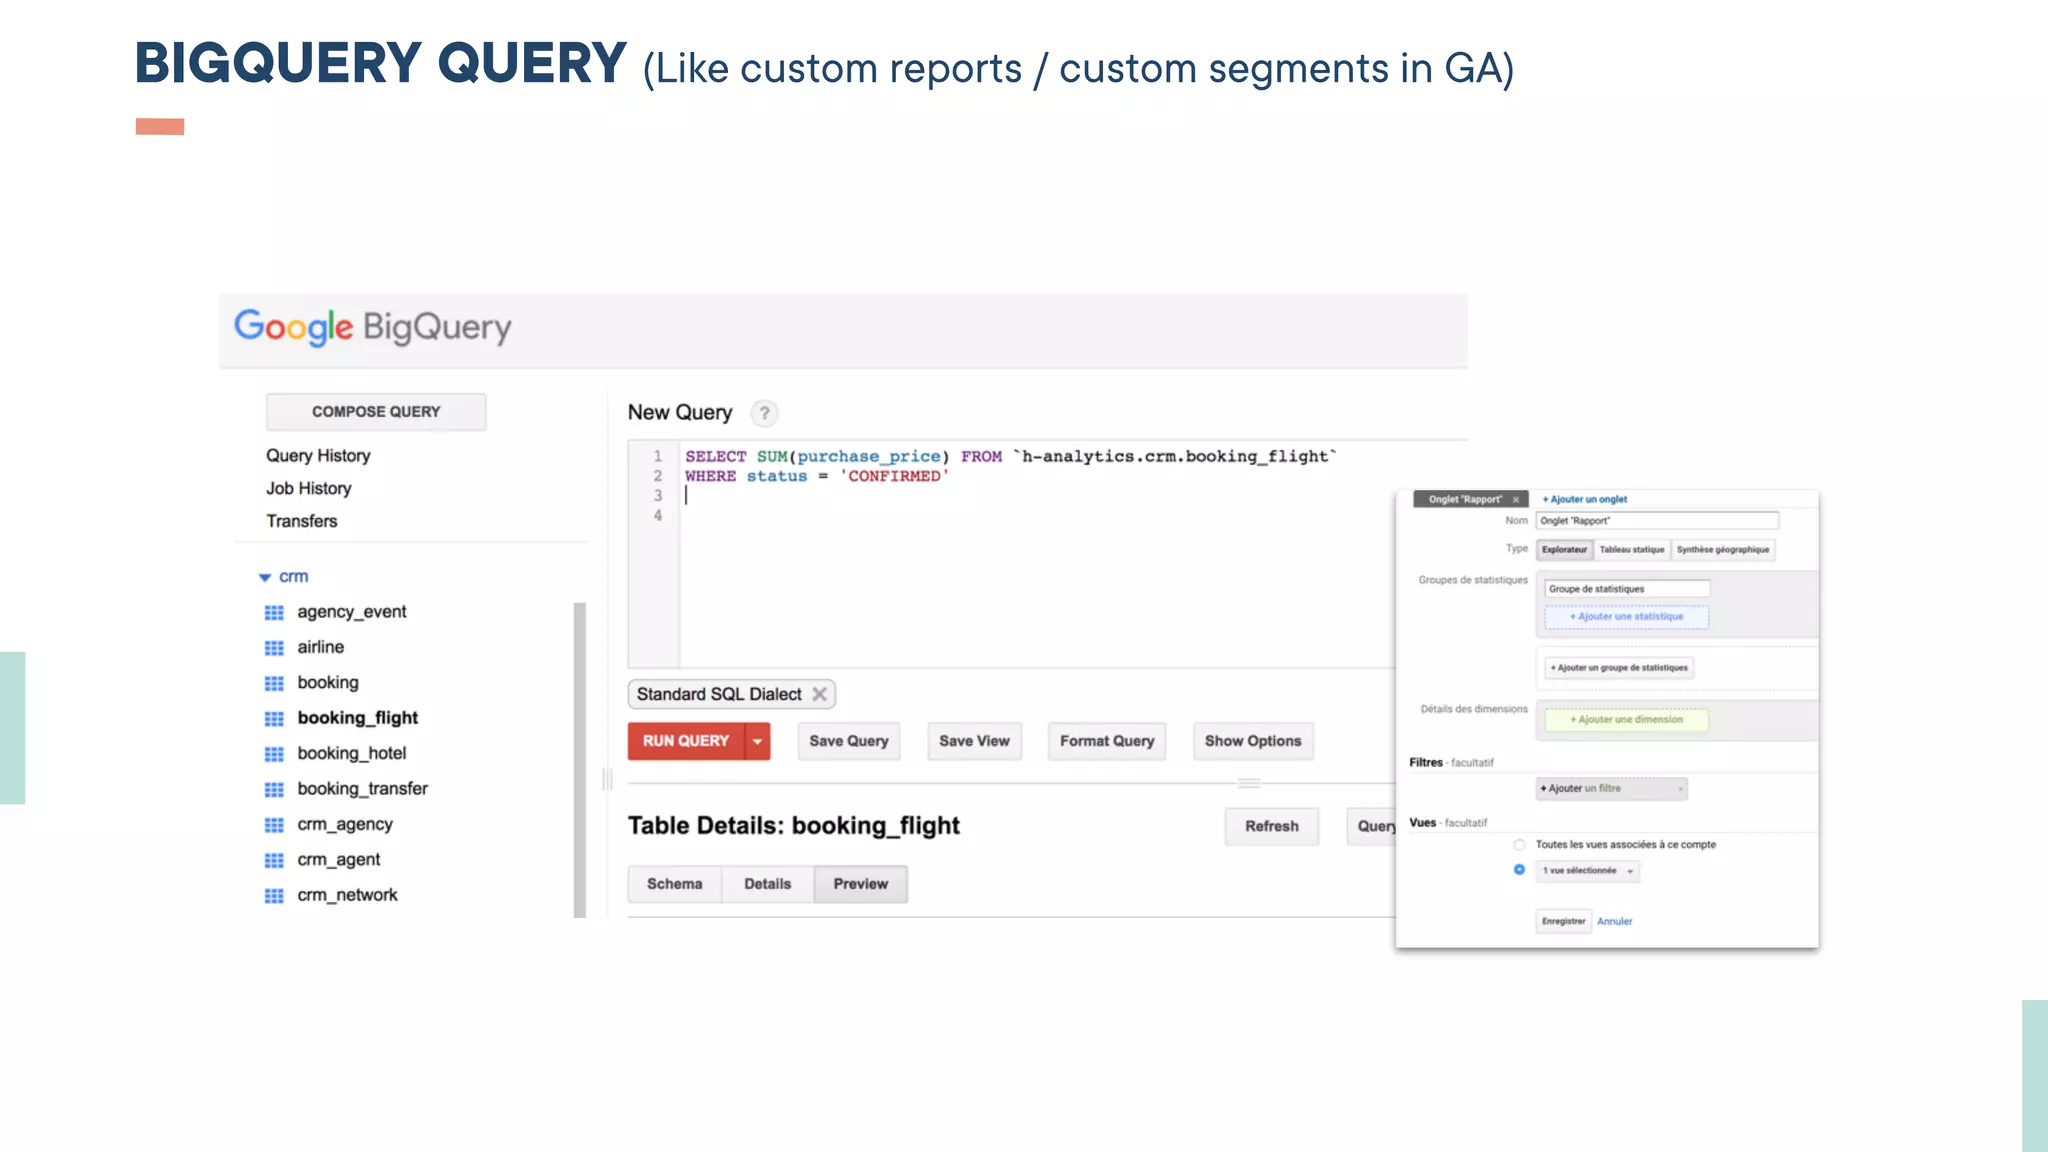
Task: Click Ajouter un groupe de statistiques
Action: click(x=1619, y=668)
